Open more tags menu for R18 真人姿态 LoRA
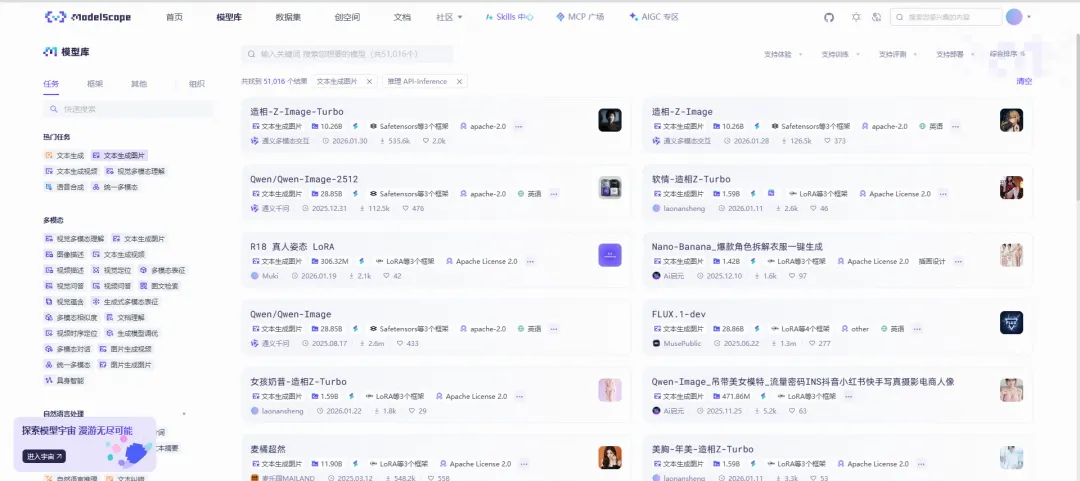The height and width of the screenshot is (481, 1080). [x=530, y=262]
